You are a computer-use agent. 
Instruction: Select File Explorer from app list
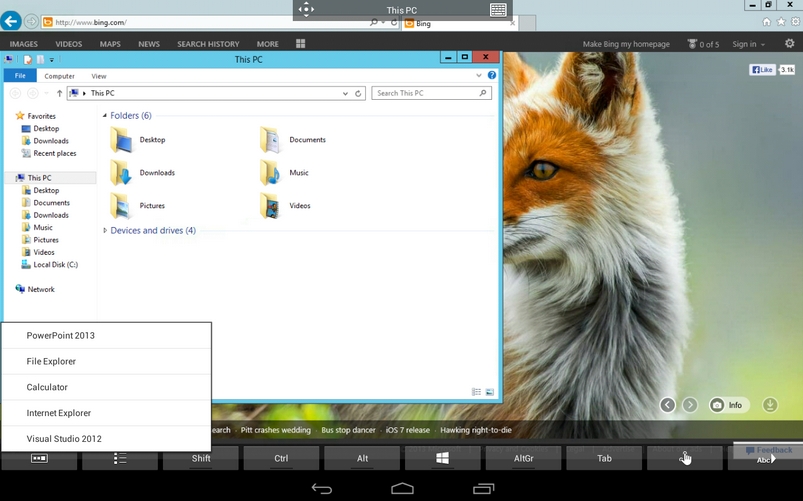point(51,361)
